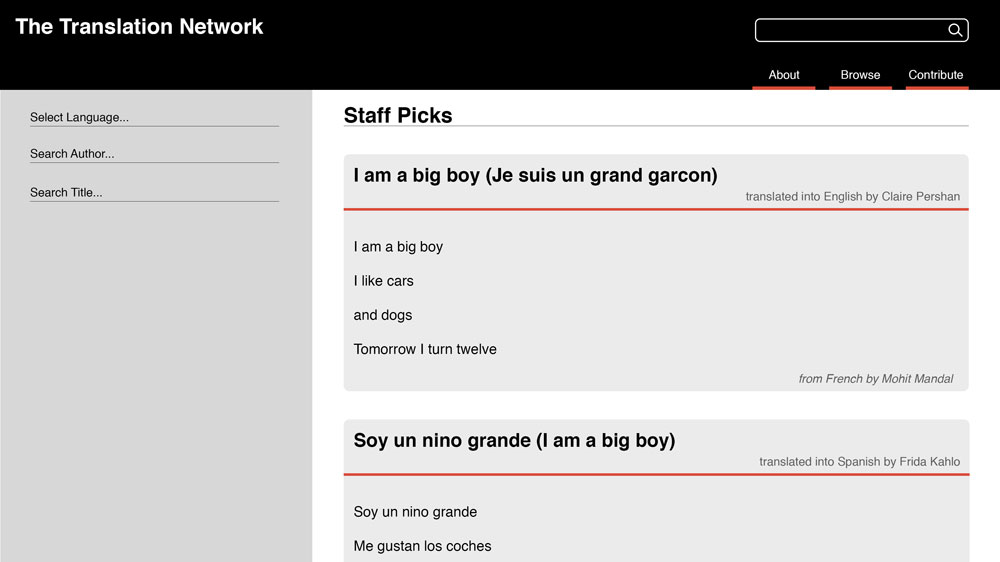Click the Spanish line Soy un nino grande

[x=415, y=512]
